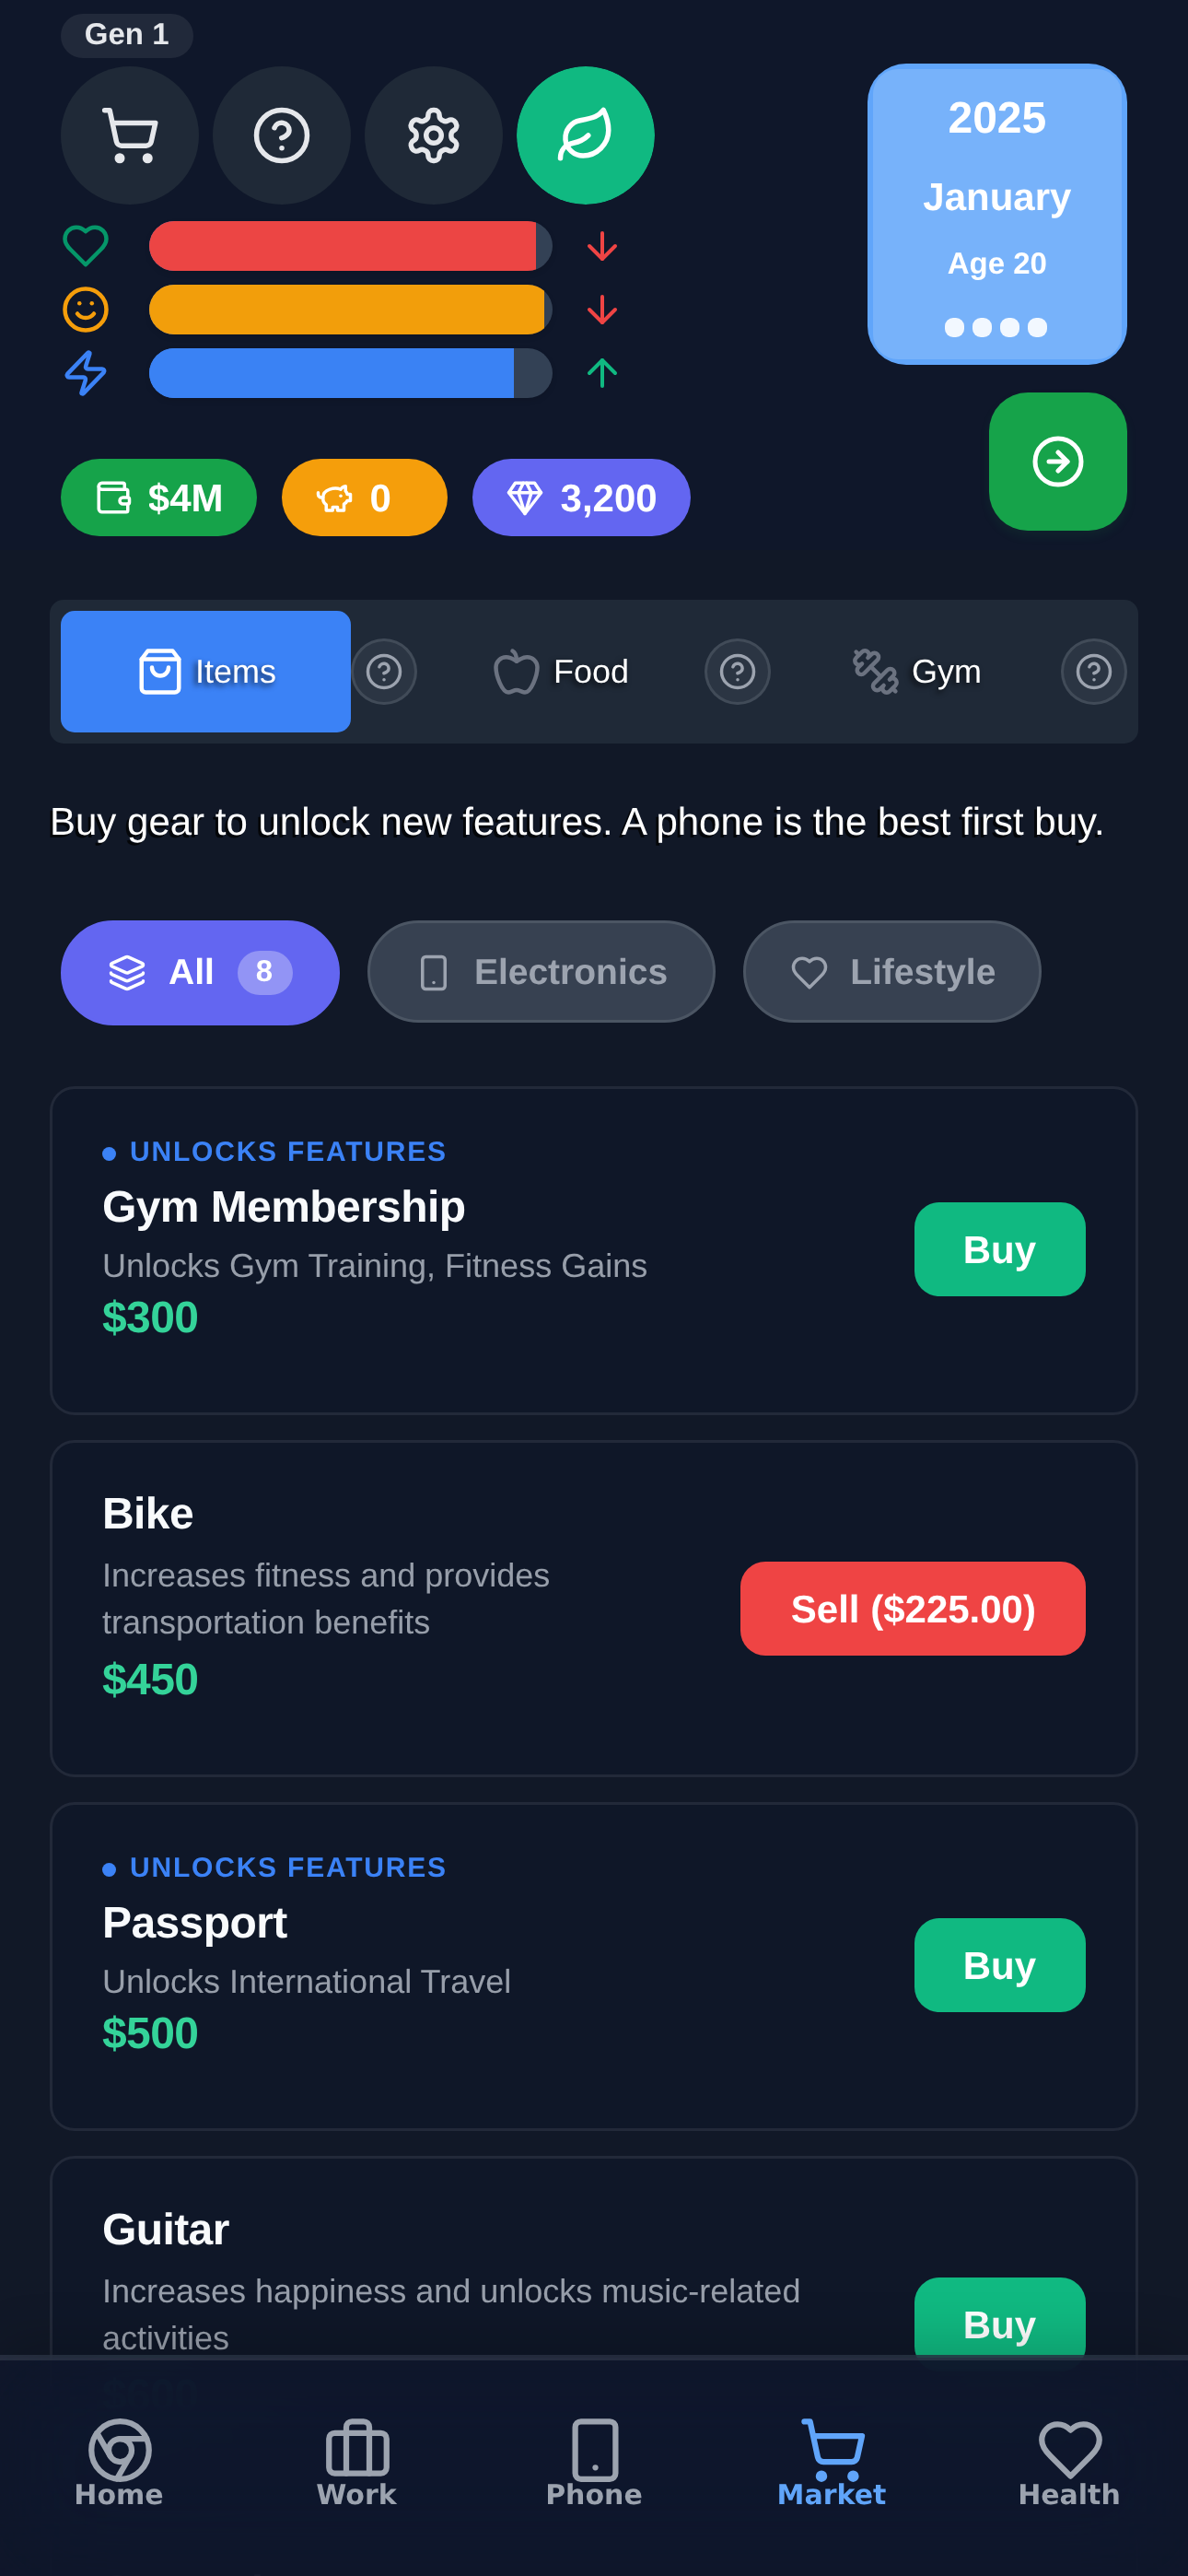
Task: Switch to the Food tab
Action: coord(562,672)
